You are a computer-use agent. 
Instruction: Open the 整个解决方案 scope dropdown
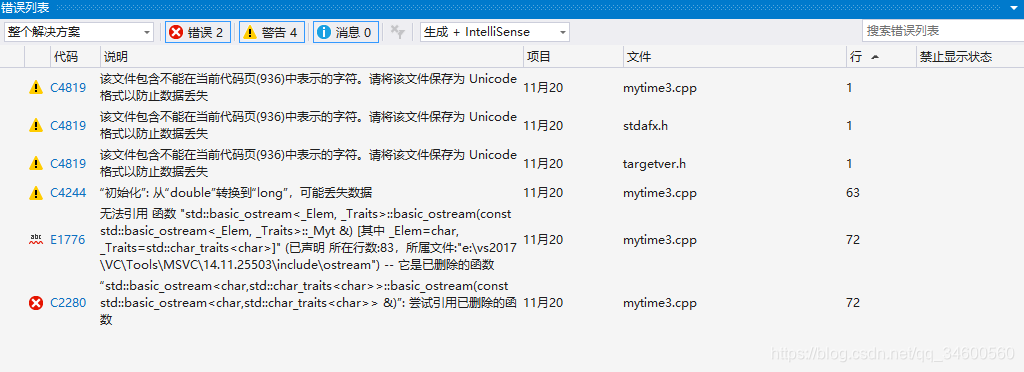tap(79, 32)
